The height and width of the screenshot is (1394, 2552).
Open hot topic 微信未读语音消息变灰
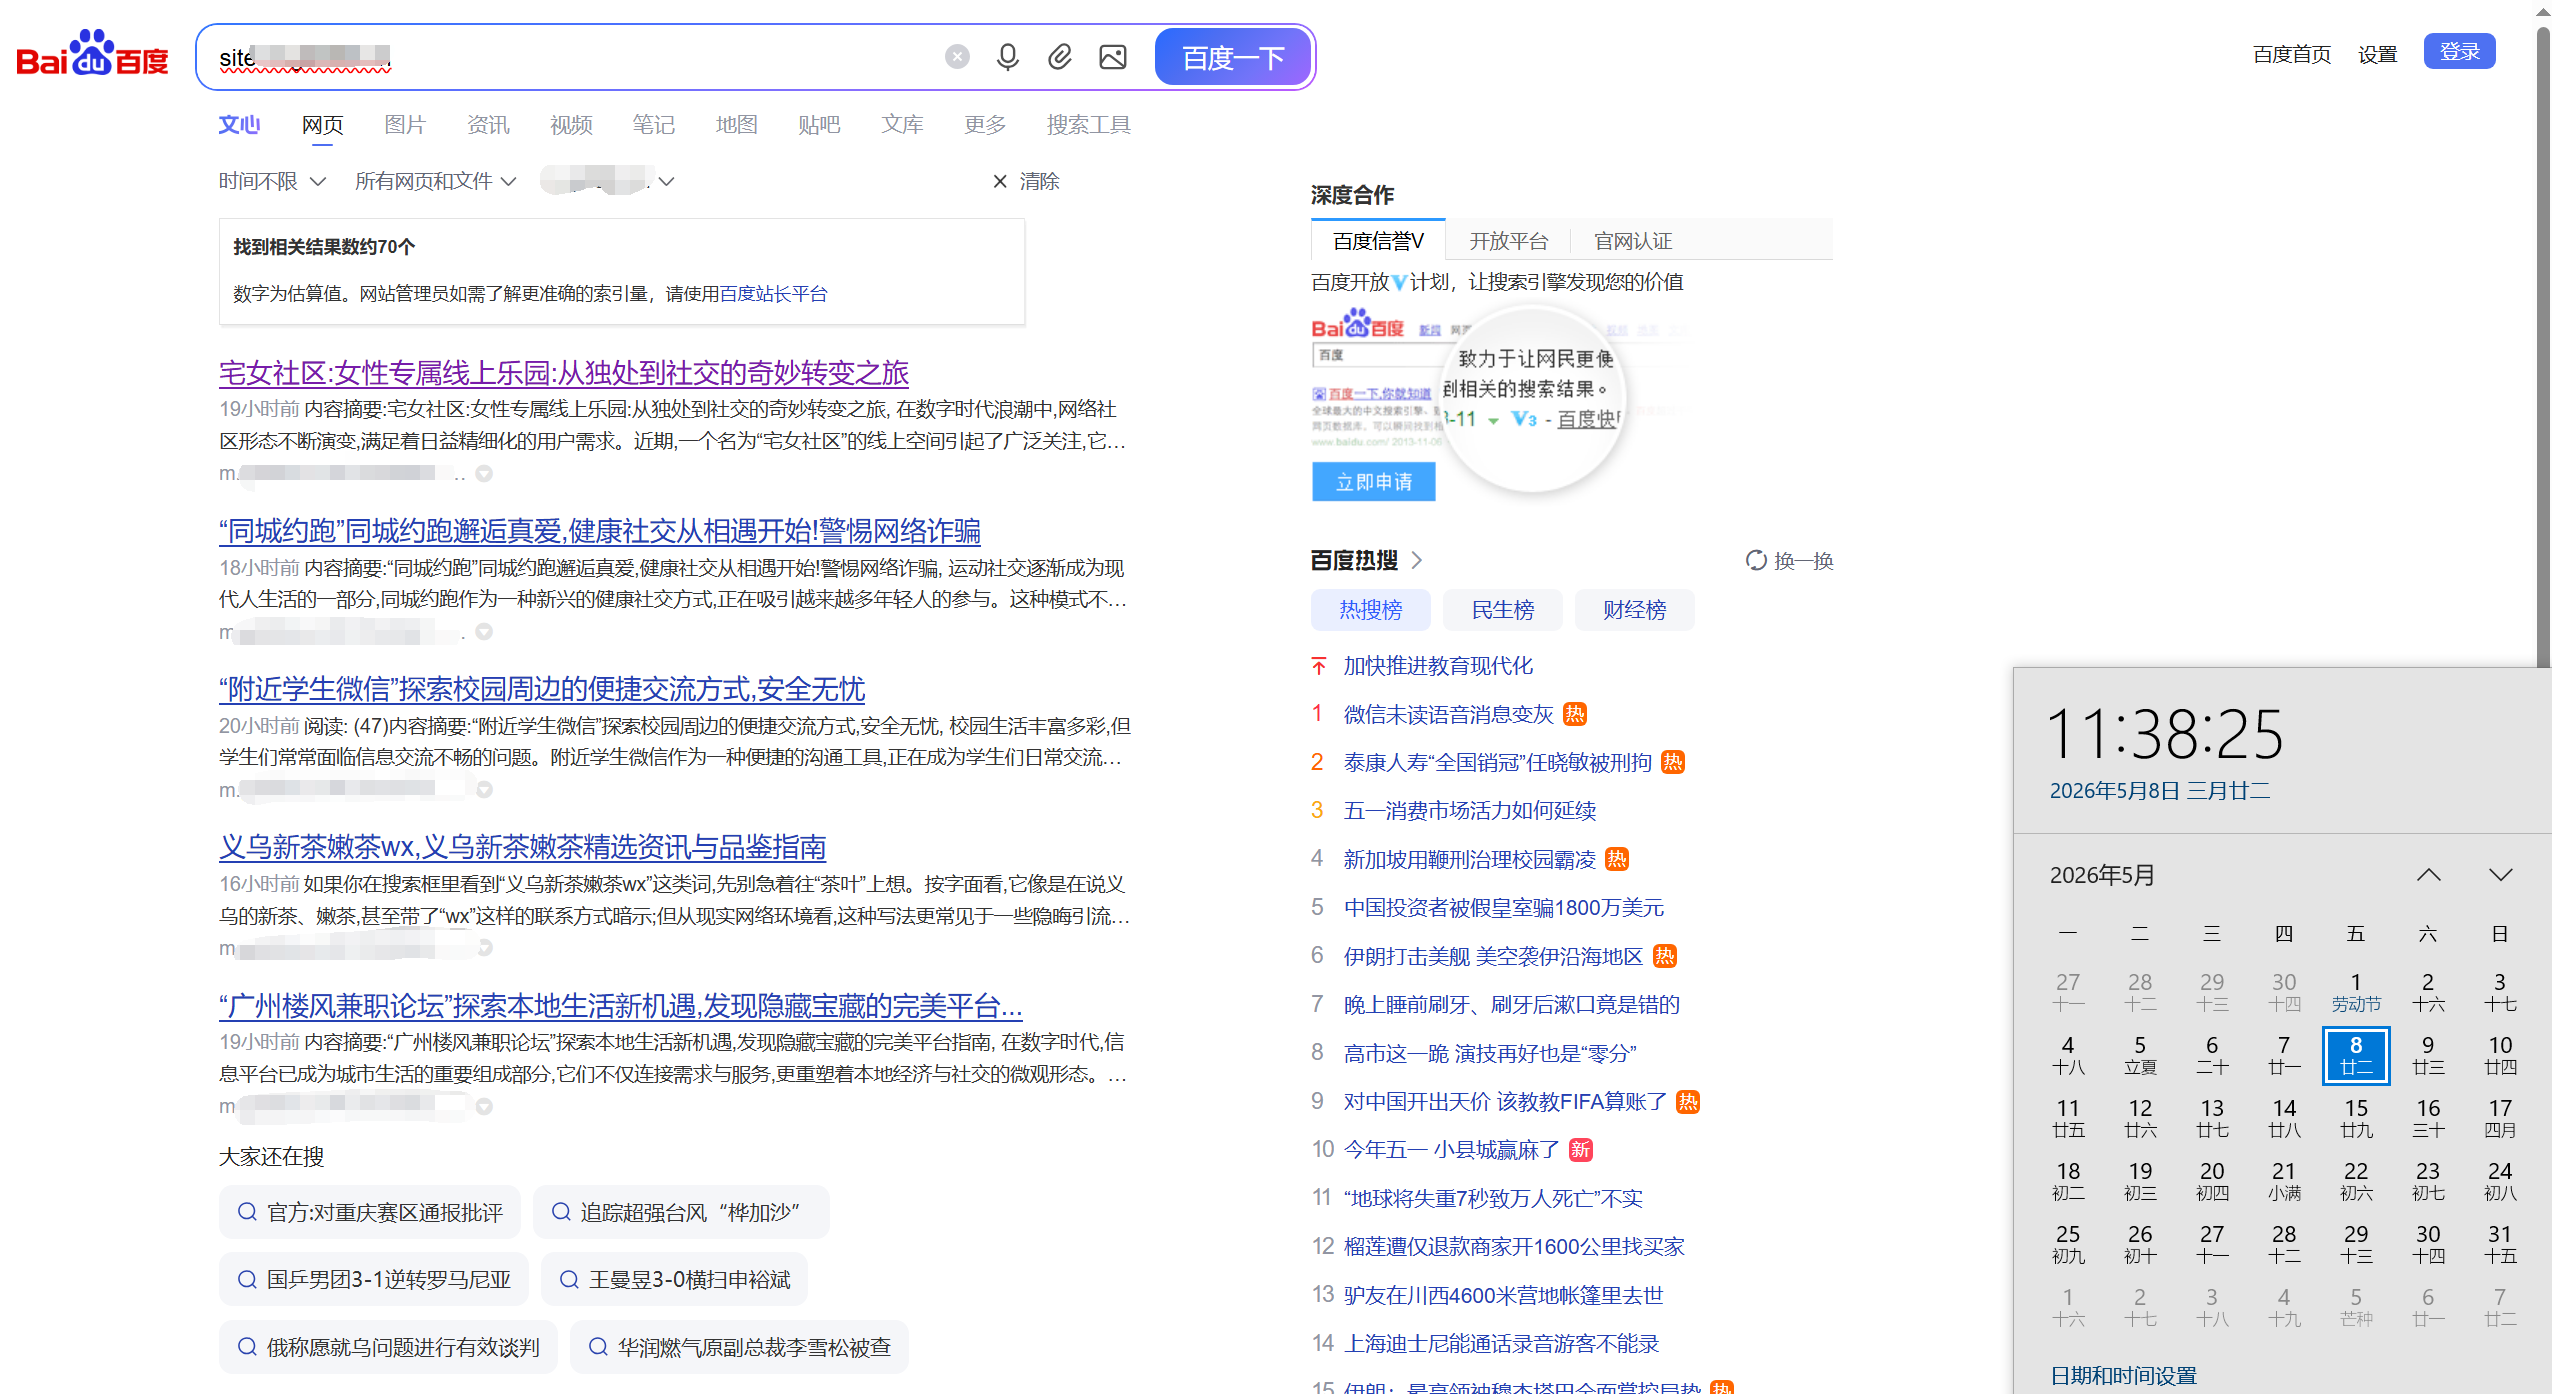(x=1448, y=714)
